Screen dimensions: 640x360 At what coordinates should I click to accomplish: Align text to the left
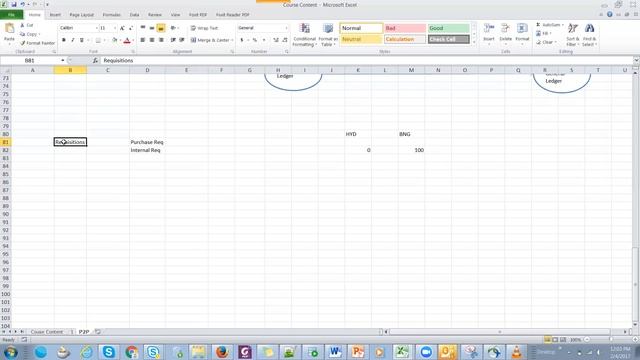point(142,40)
